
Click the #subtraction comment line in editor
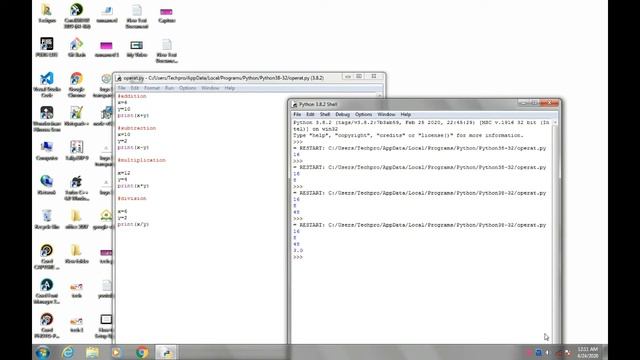[x=137, y=128]
